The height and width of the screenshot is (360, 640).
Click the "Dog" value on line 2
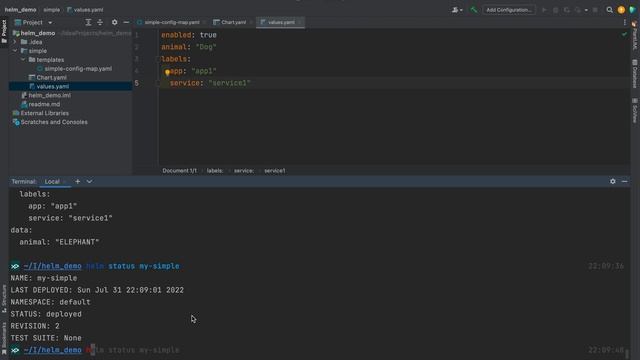[x=206, y=47]
